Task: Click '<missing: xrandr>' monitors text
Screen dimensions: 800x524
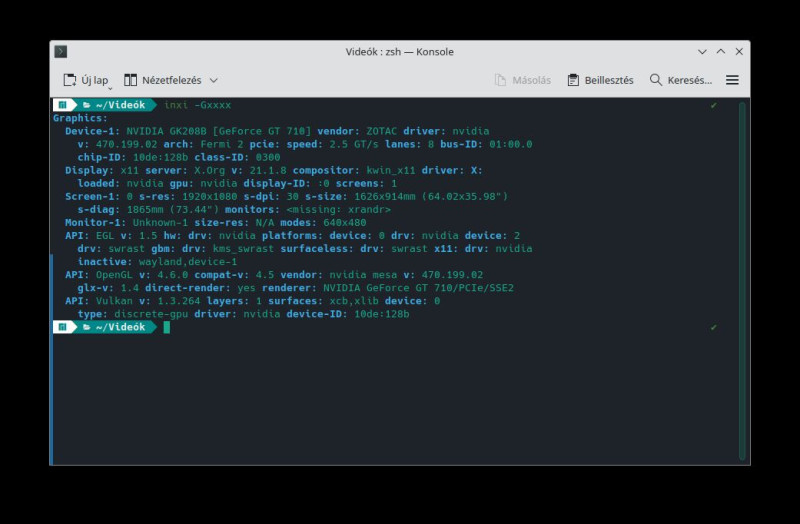Action: coord(338,210)
